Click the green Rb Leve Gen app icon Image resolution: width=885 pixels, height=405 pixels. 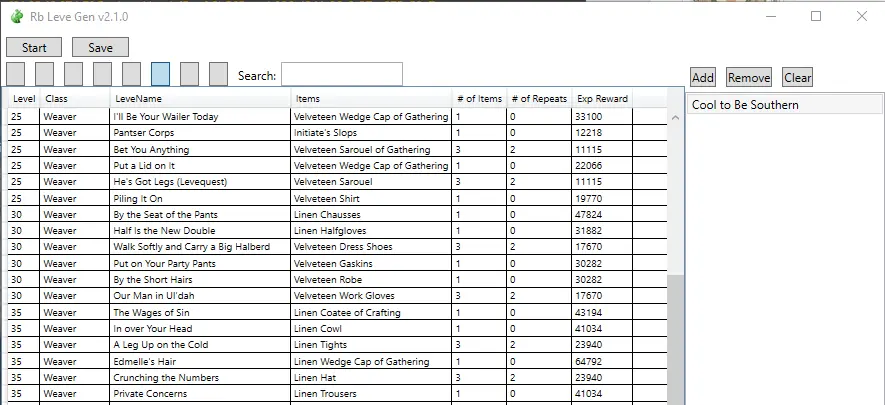click(x=16, y=16)
